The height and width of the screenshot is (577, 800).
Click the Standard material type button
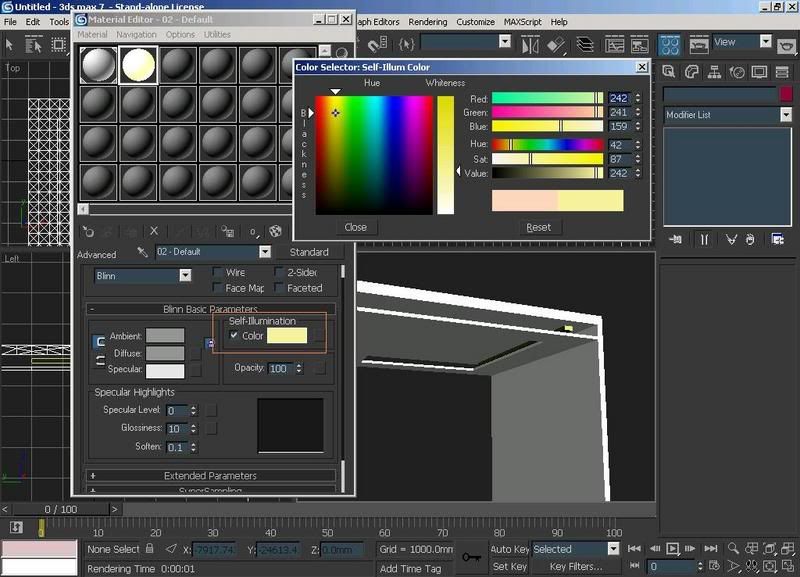coord(309,253)
